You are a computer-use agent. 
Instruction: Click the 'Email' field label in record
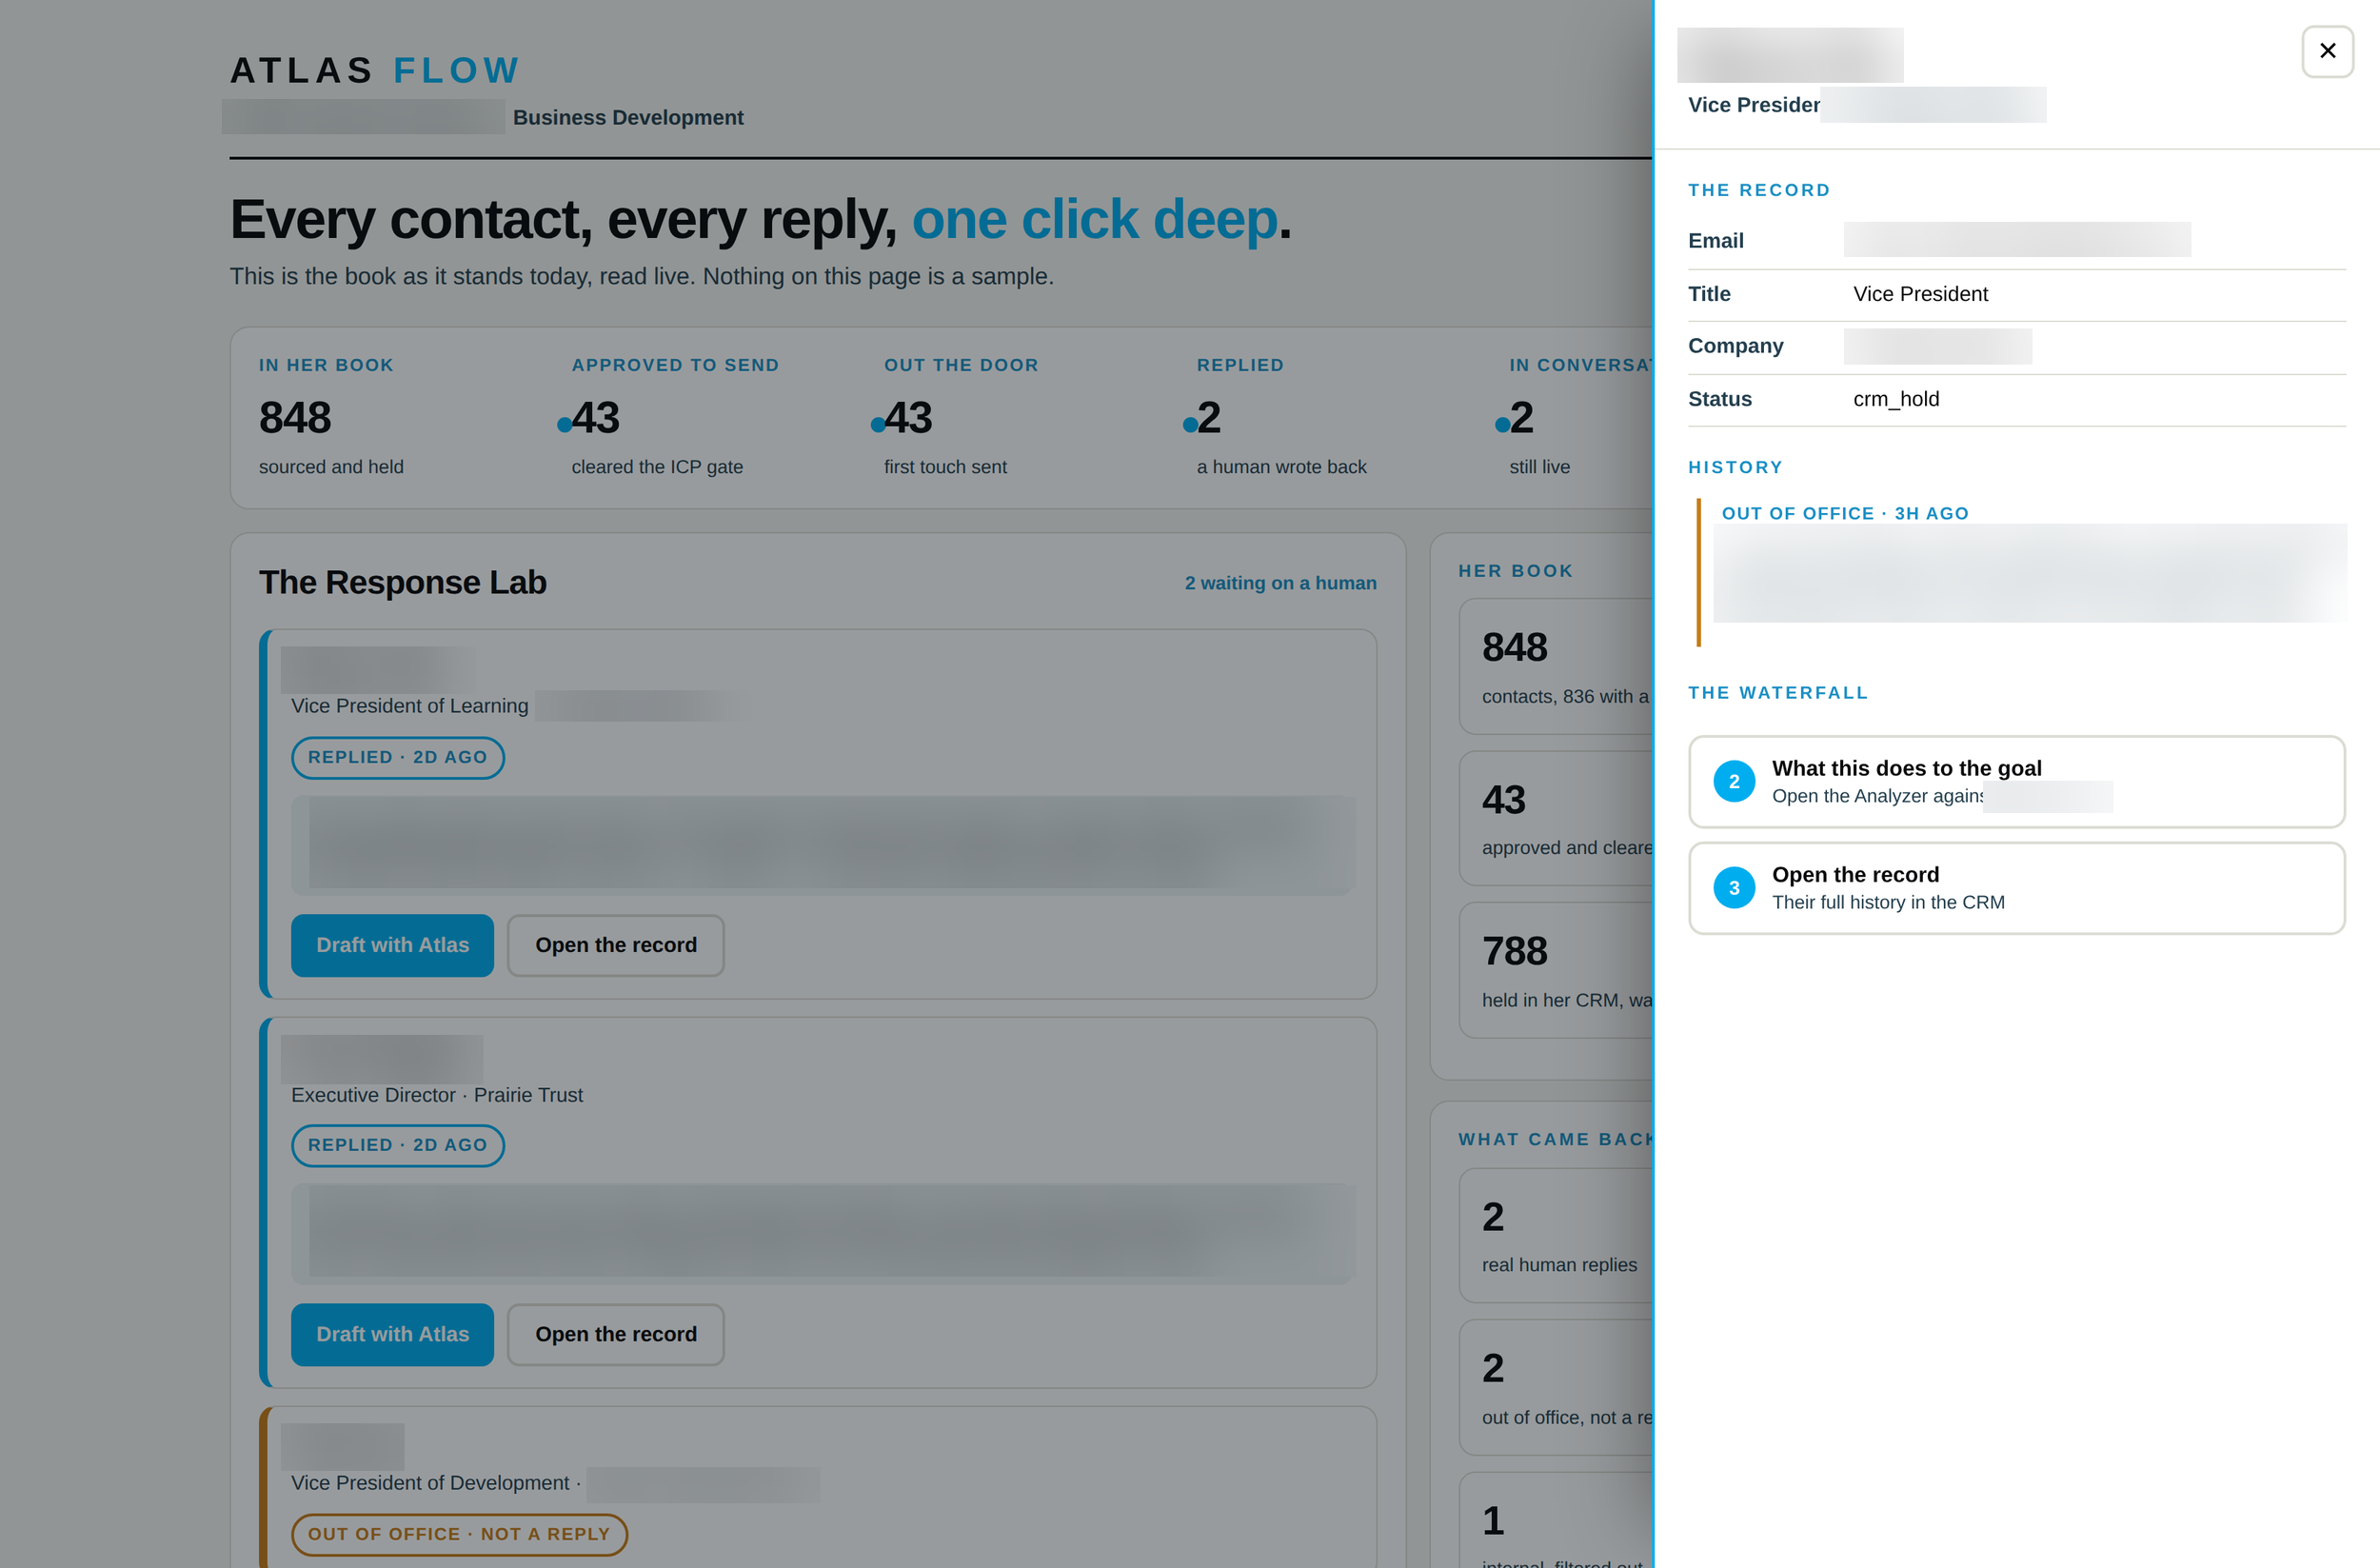click(x=1715, y=240)
